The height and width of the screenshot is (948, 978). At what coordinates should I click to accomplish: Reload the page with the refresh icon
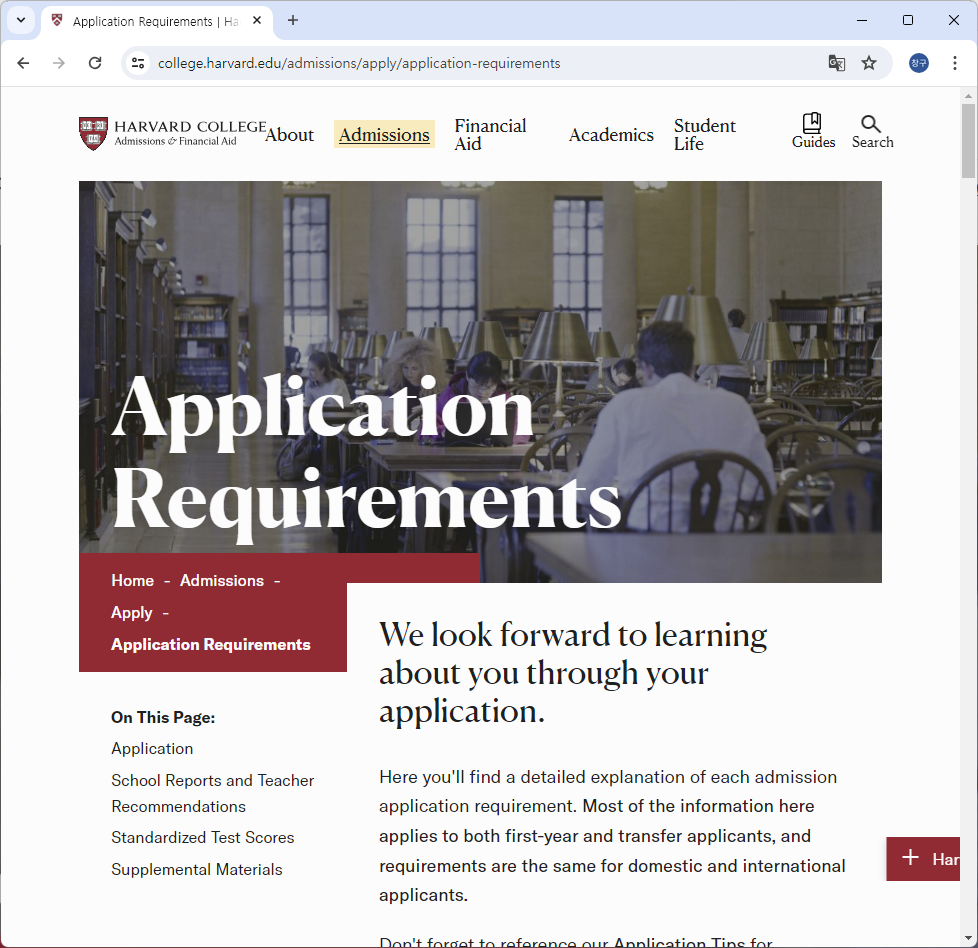click(95, 63)
